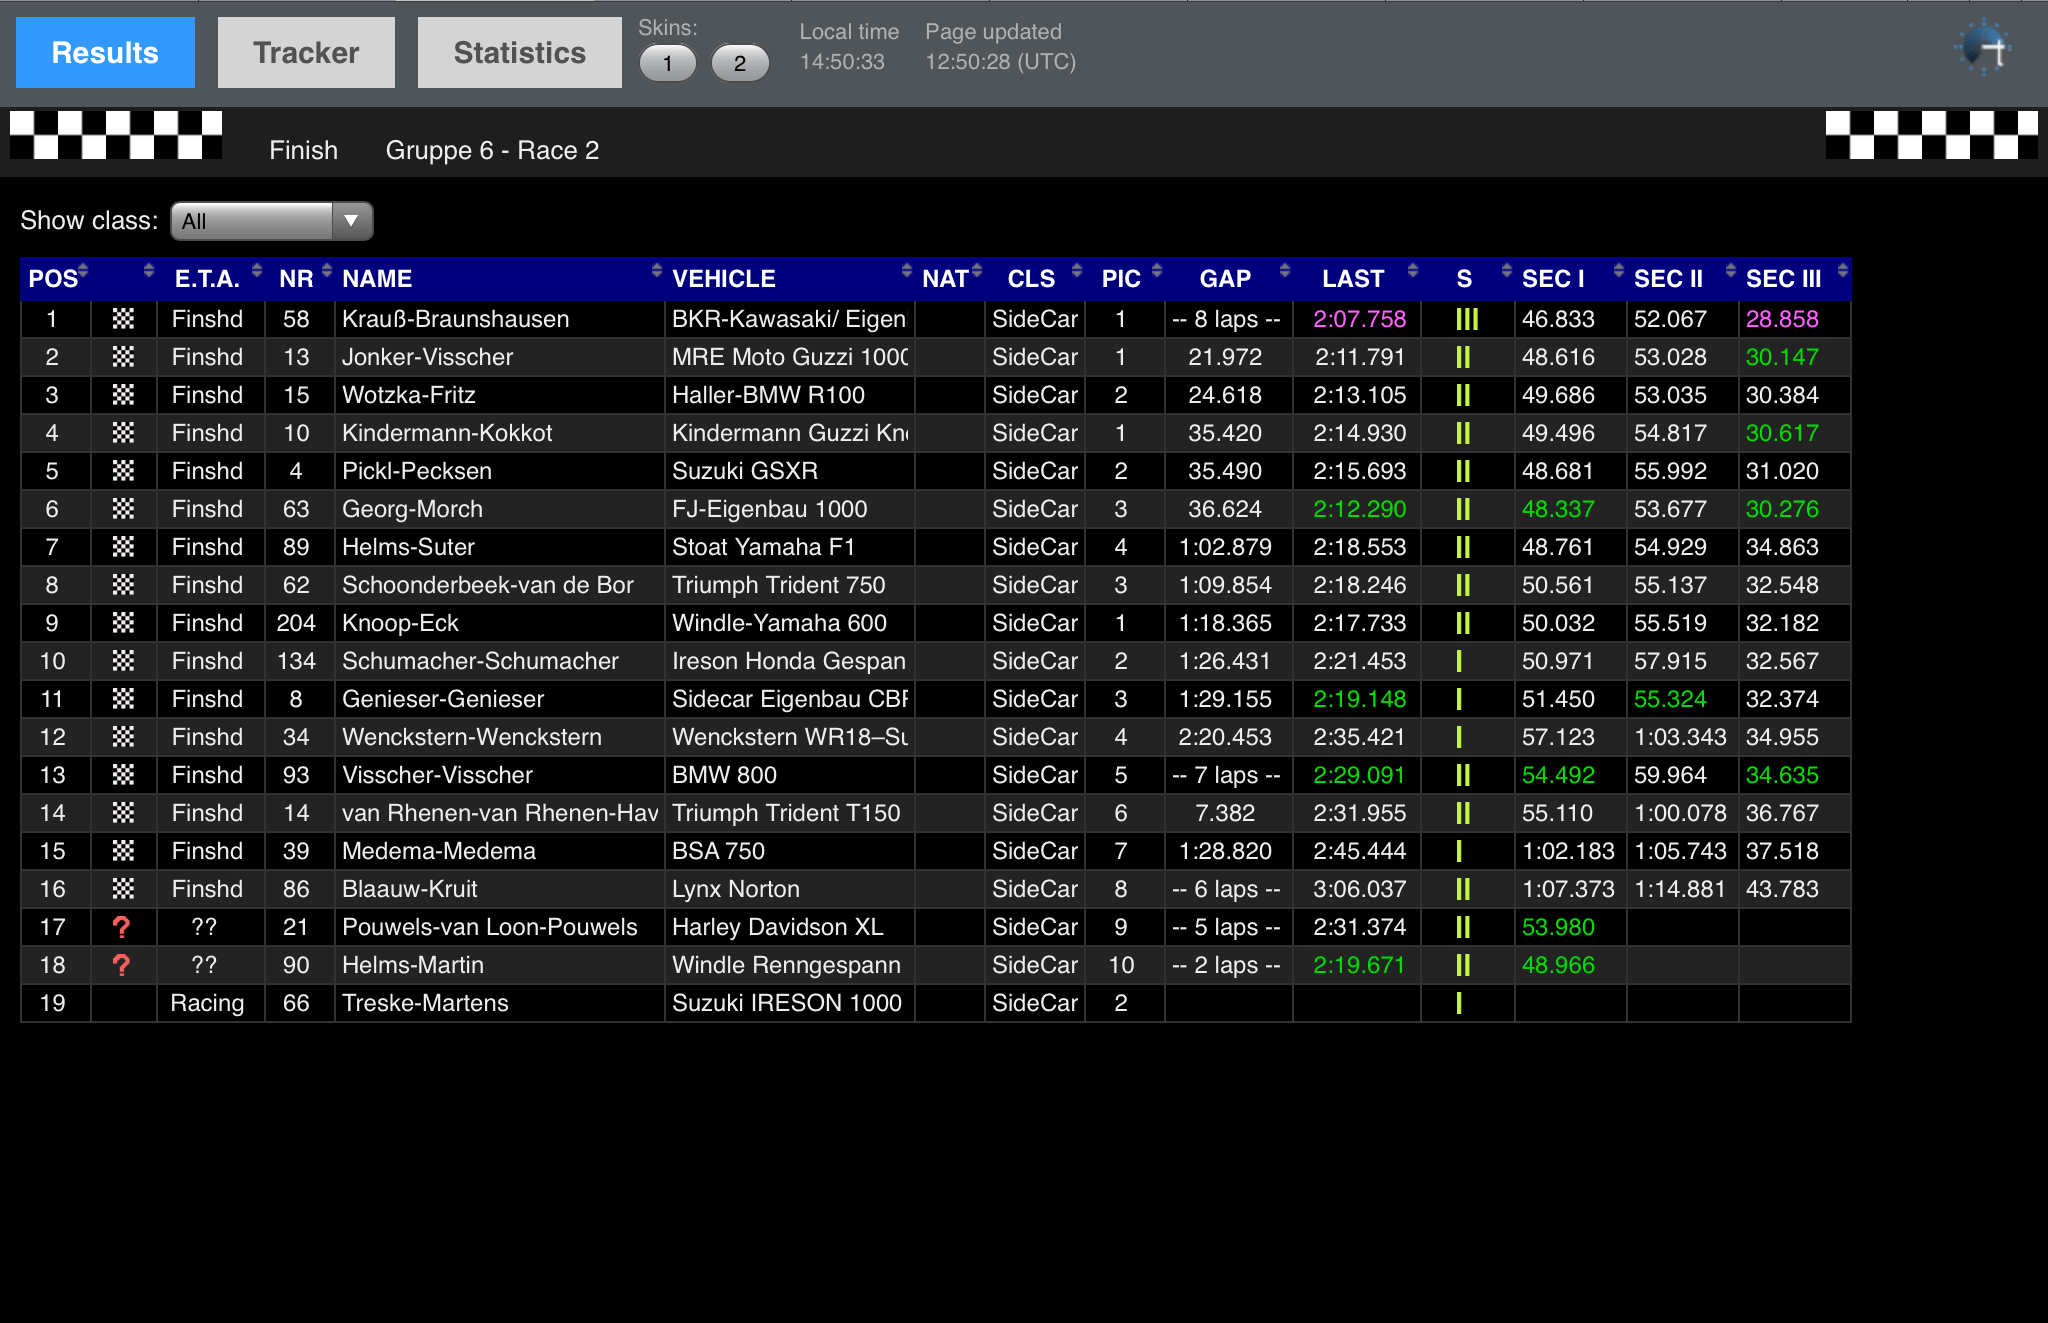
Task: Click double-bar sector indicator for Blaauw-Kruit
Action: click(1463, 889)
